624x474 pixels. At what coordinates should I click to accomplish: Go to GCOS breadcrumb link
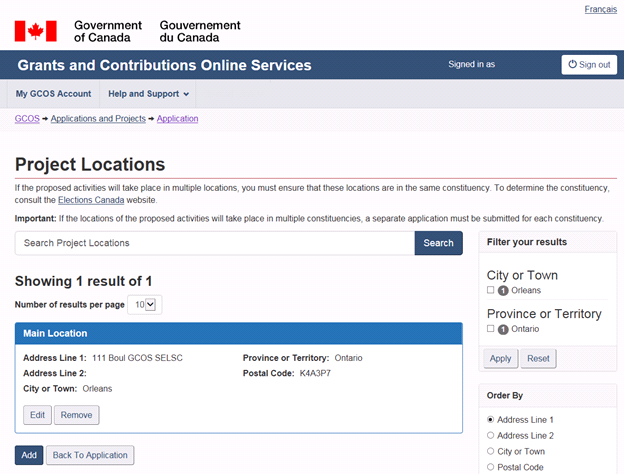pos(27,119)
